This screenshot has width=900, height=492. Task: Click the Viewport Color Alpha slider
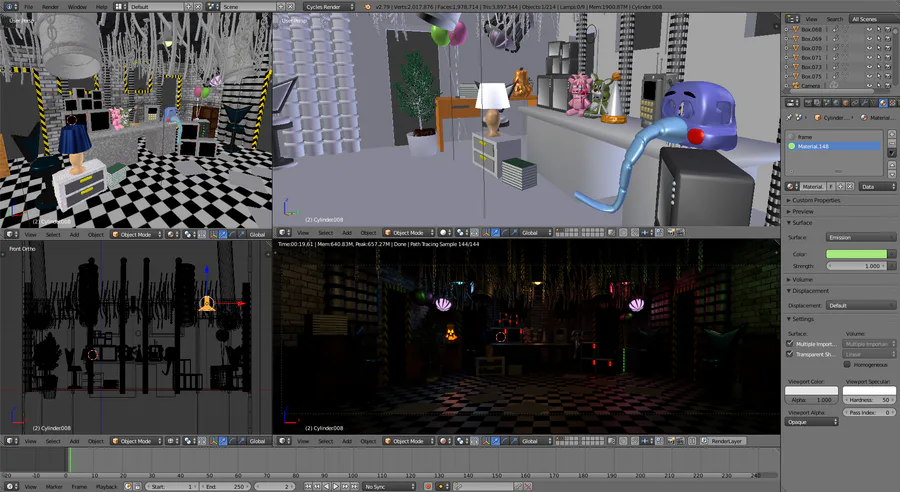point(811,400)
